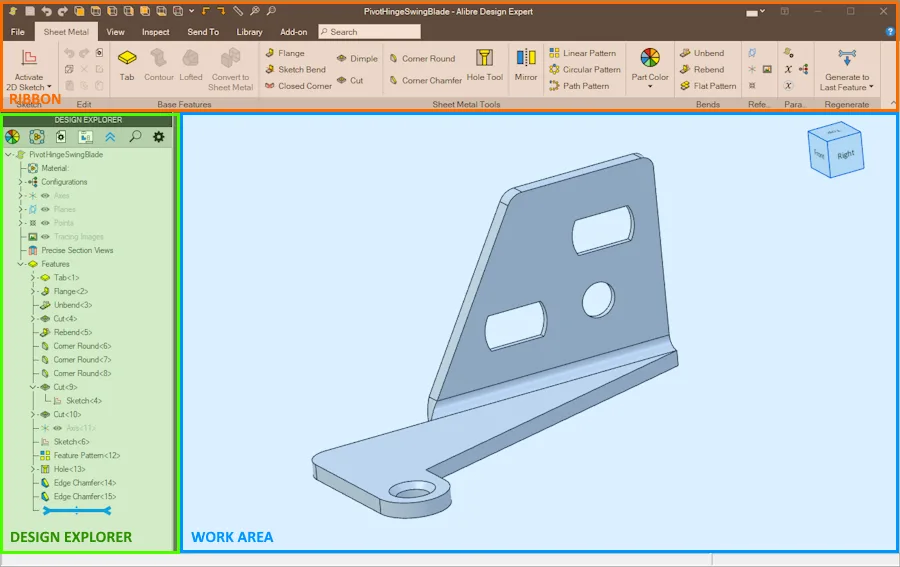Expand the Configurations tree node

(20, 182)
